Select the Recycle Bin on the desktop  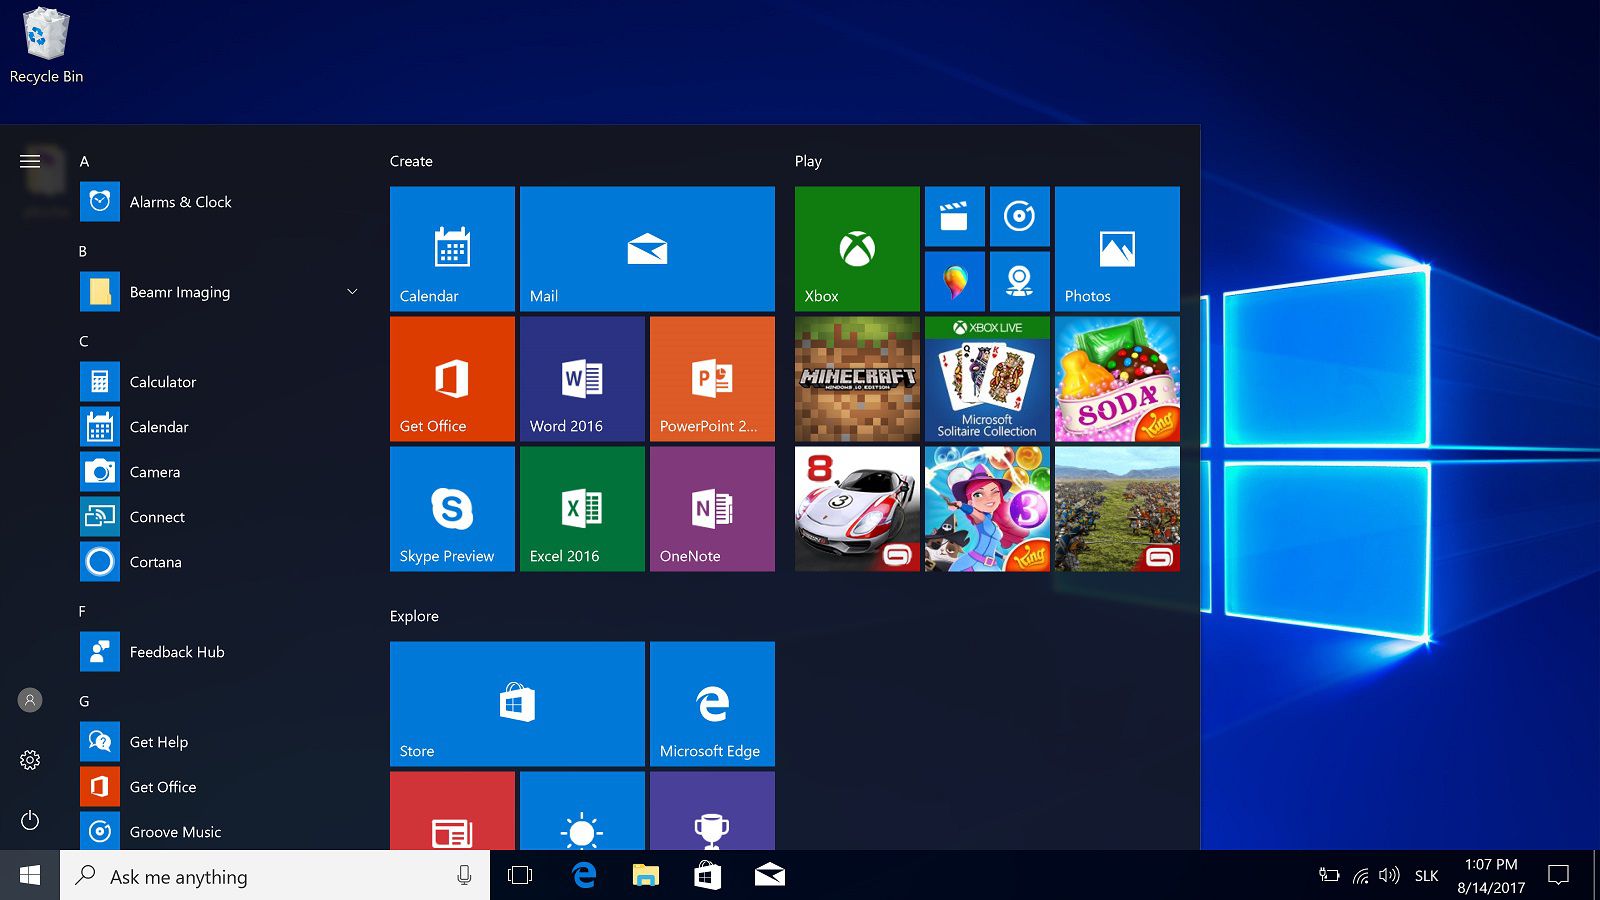point(46,46)
